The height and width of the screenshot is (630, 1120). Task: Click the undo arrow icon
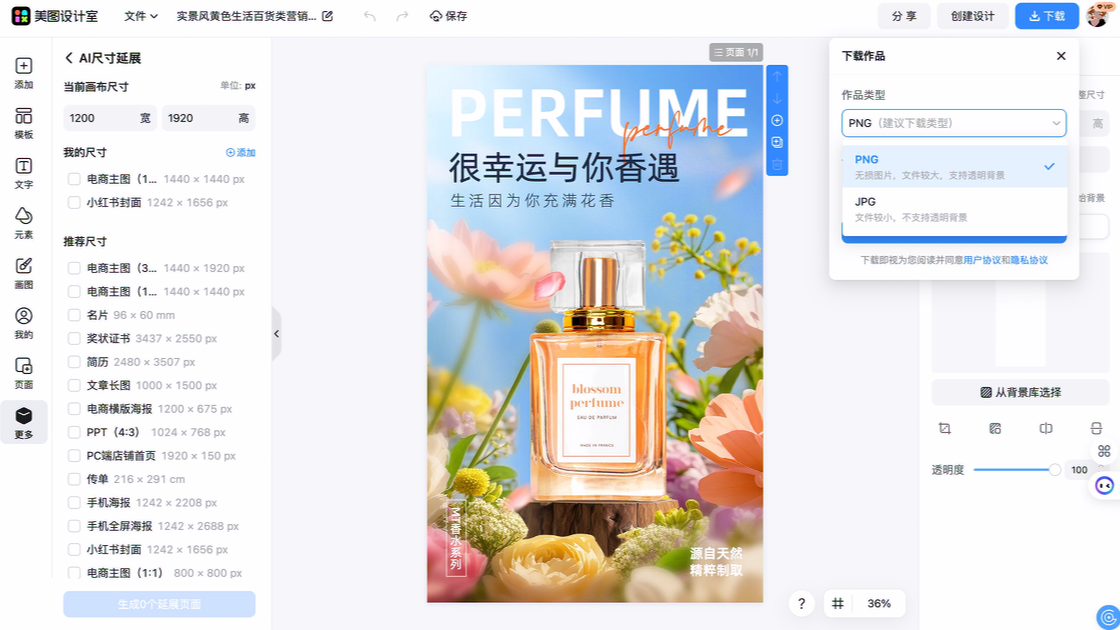tap(370, 16)
